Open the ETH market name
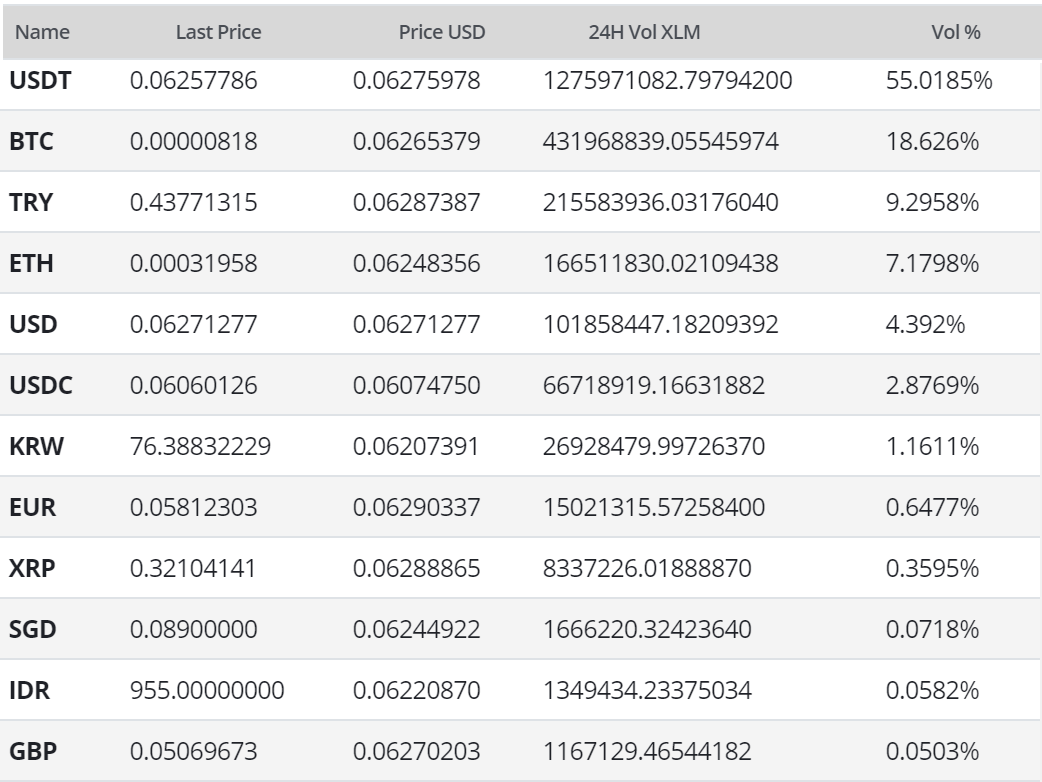Viewport: 1042px width, 782px height. [31, 264]
